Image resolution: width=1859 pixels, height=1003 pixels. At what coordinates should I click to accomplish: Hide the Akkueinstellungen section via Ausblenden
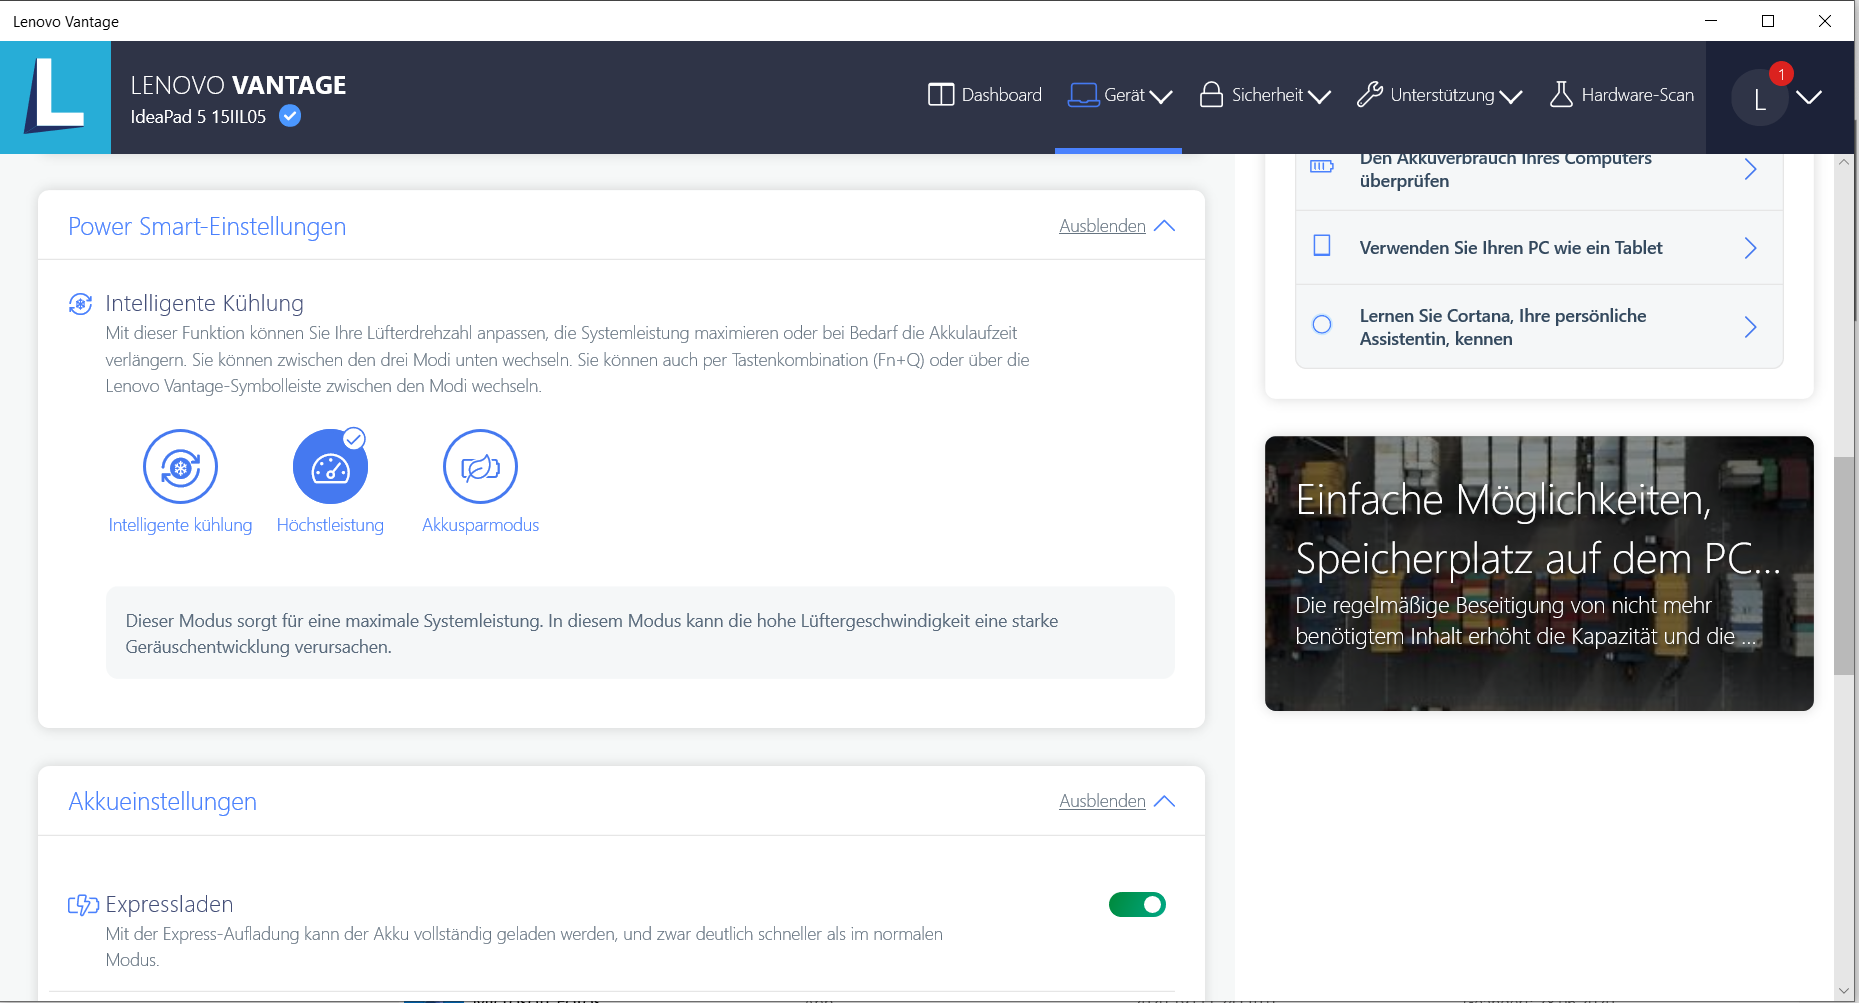(x=1102, y=801)
